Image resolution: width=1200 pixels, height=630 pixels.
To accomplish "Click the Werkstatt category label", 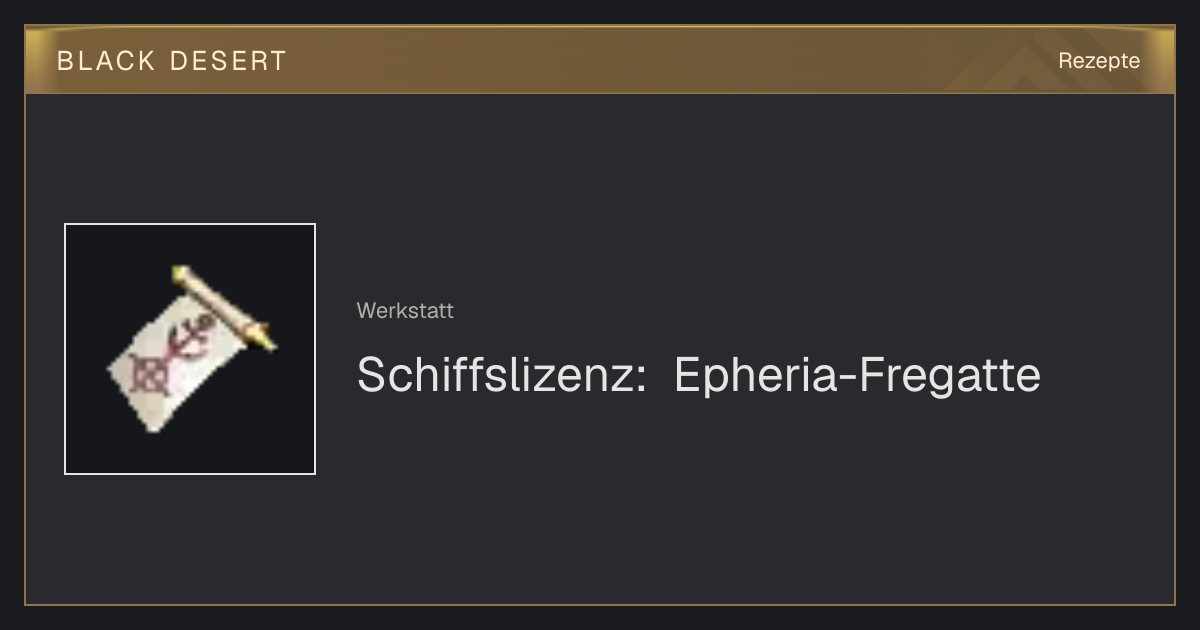I will pos(405,310).
